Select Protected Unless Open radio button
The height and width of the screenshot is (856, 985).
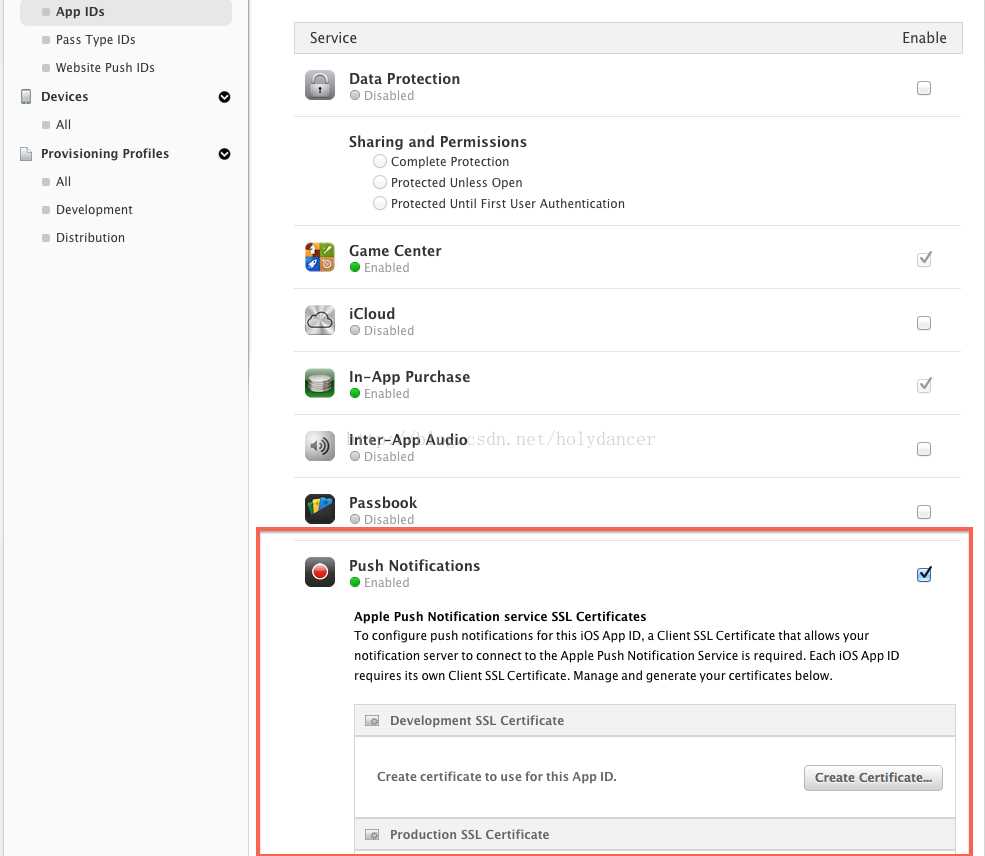click(x=379, y=182)
